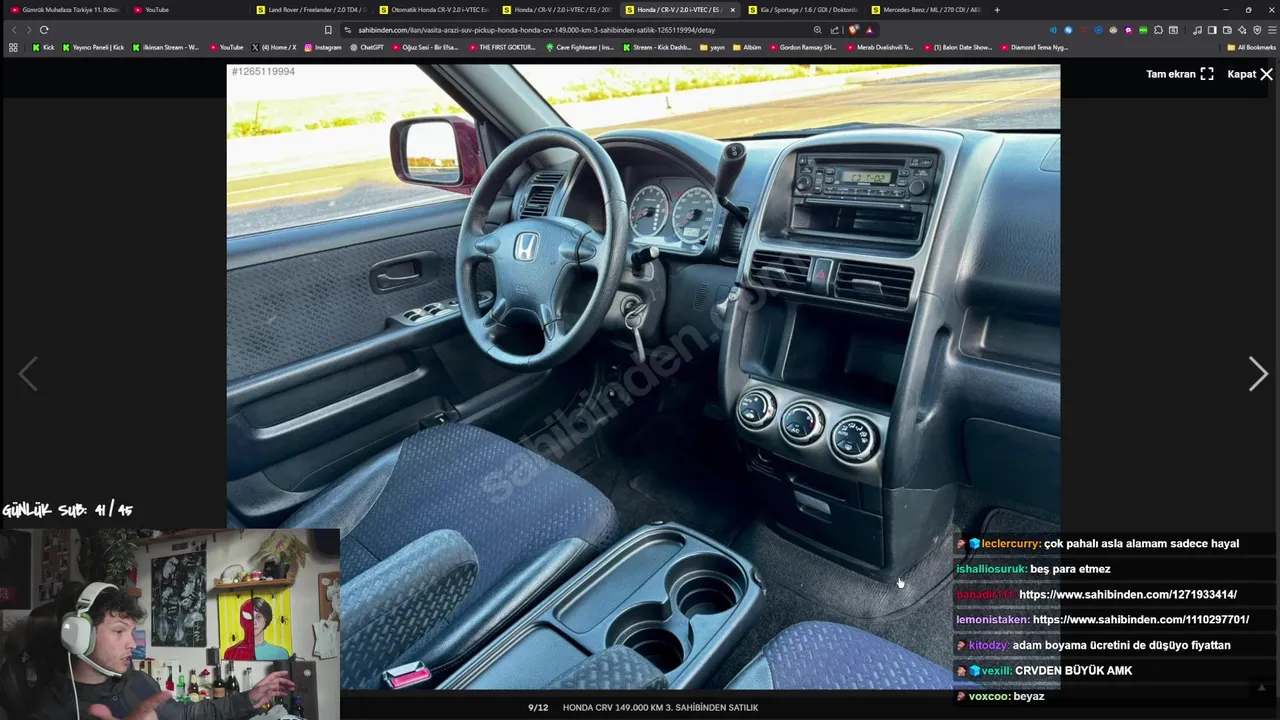Image resolution: width=1280 pixels, height=720 pixels.
Task: Open the Home / X bookmark
Action: pyautogui.click(x=273, y=47)
